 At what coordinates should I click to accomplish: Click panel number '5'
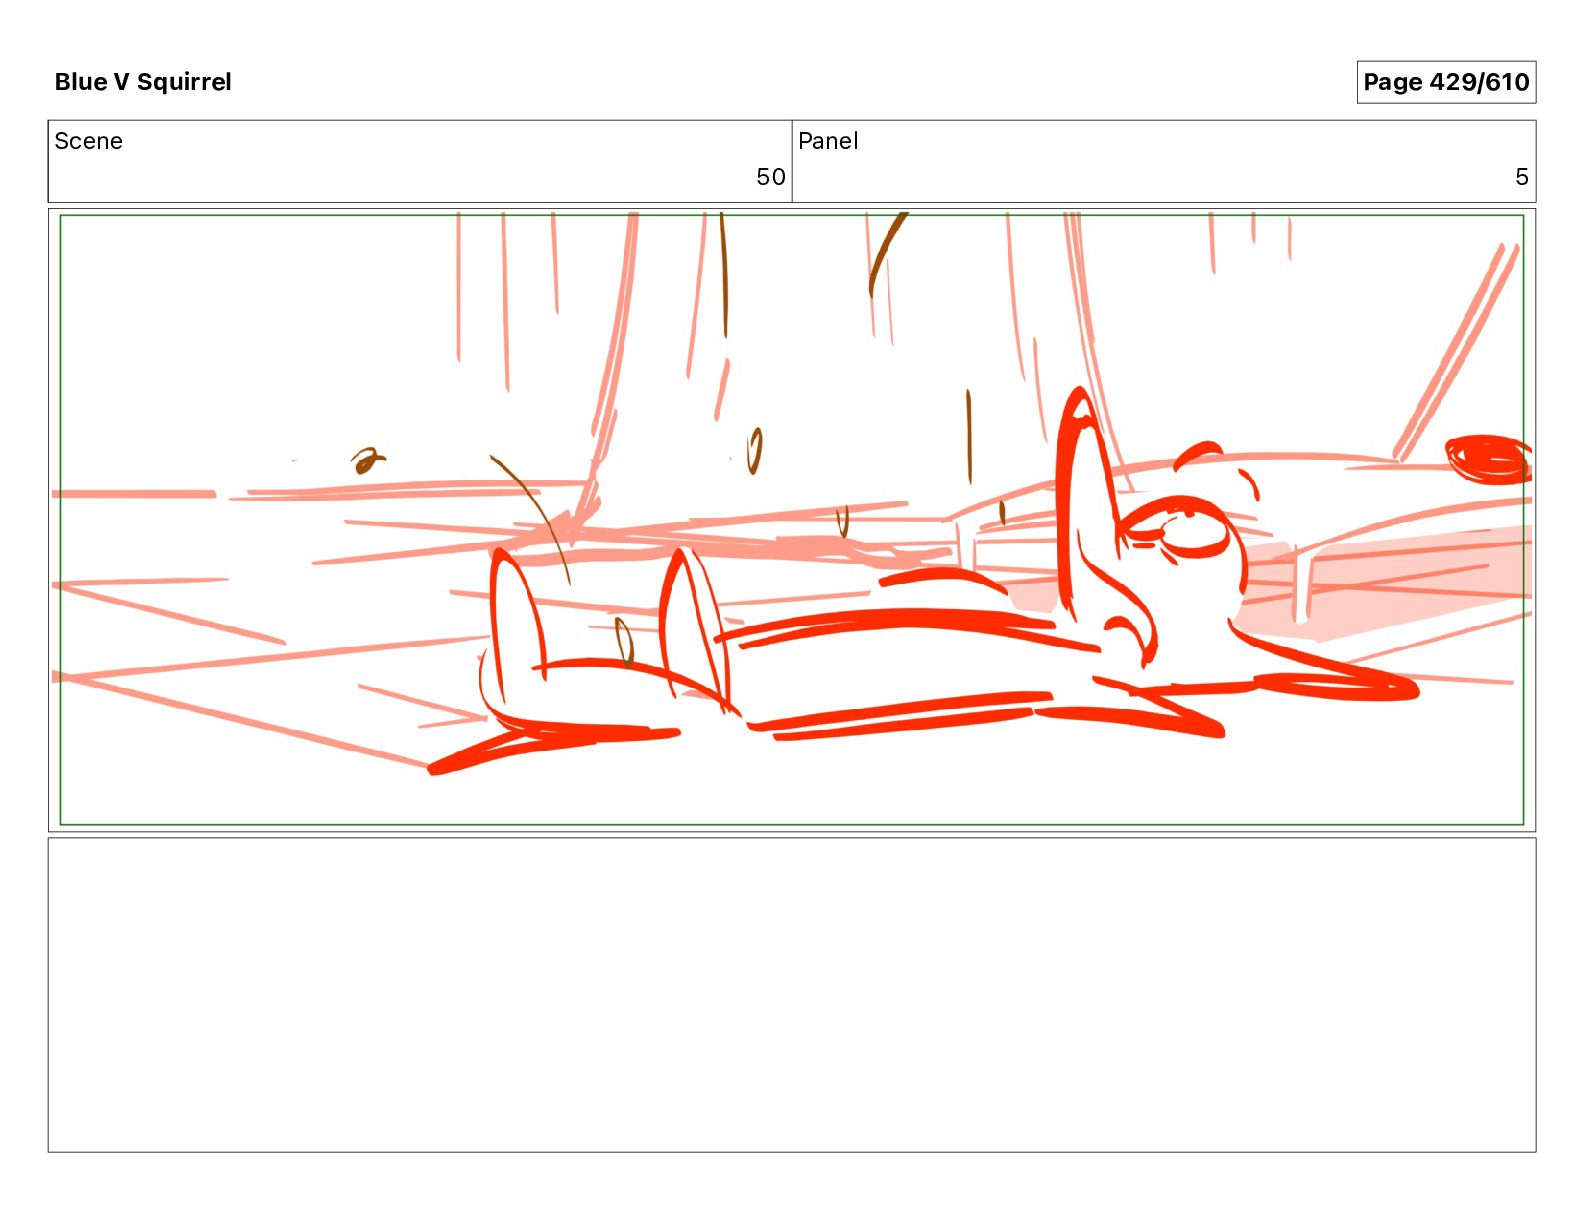(x=1522, y=177)
